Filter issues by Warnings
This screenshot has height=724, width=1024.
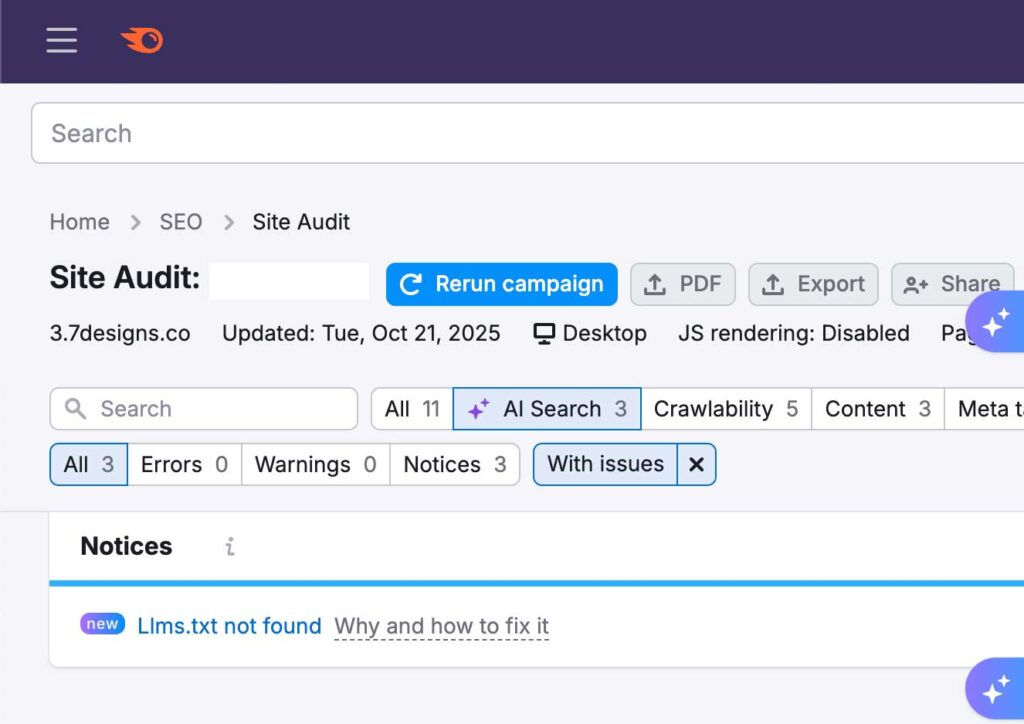(315, 464)
